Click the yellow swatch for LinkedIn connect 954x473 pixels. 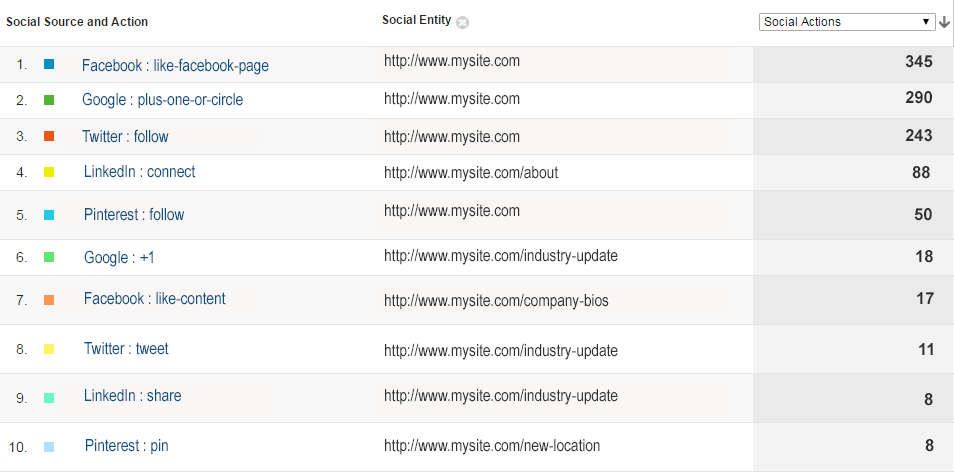tap(49, 172)
